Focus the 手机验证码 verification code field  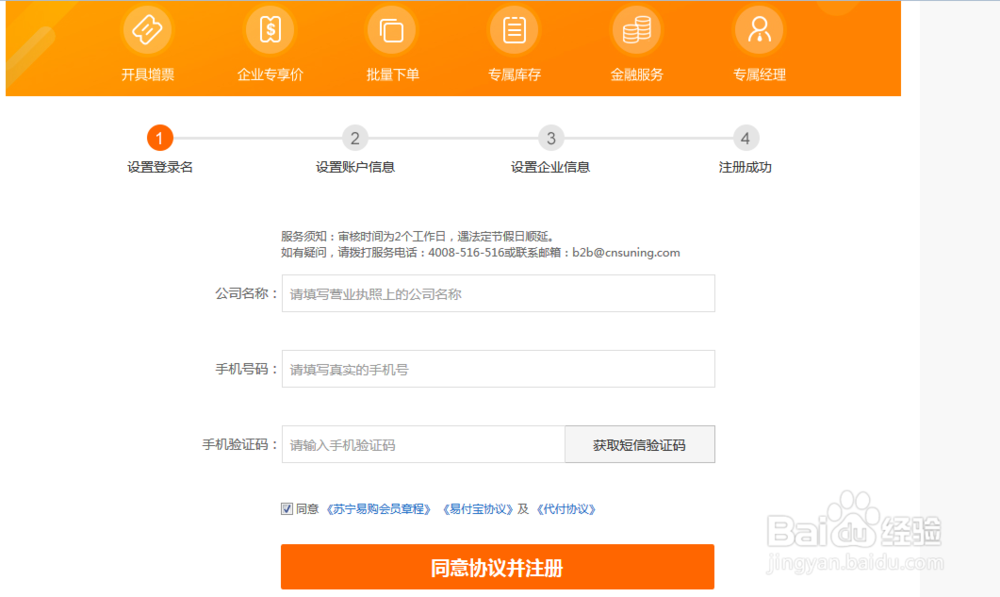pyautogui.click(x=423, y=444)
